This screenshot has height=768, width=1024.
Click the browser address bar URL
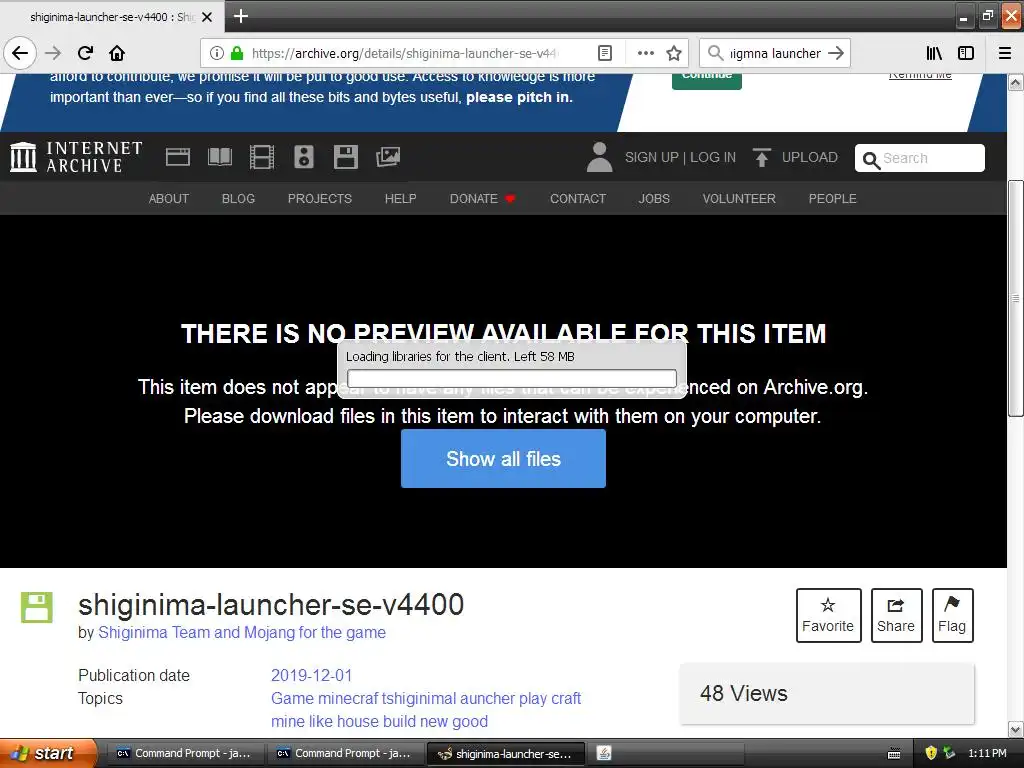[x=405, y=53]
